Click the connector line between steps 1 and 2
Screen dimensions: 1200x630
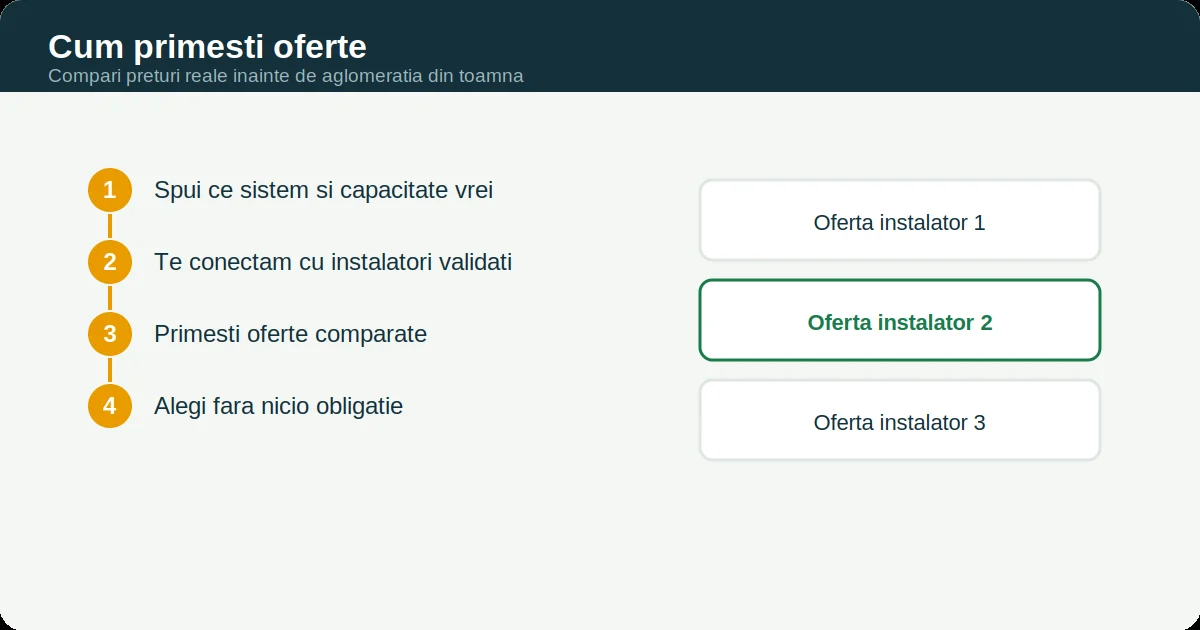[x=110, y=226]
